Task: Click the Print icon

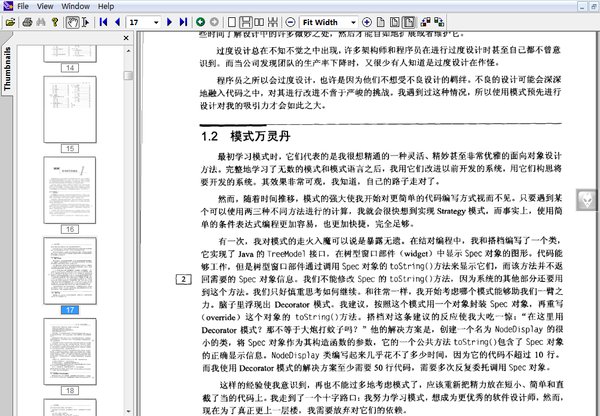Action: [x=27, y=22]
